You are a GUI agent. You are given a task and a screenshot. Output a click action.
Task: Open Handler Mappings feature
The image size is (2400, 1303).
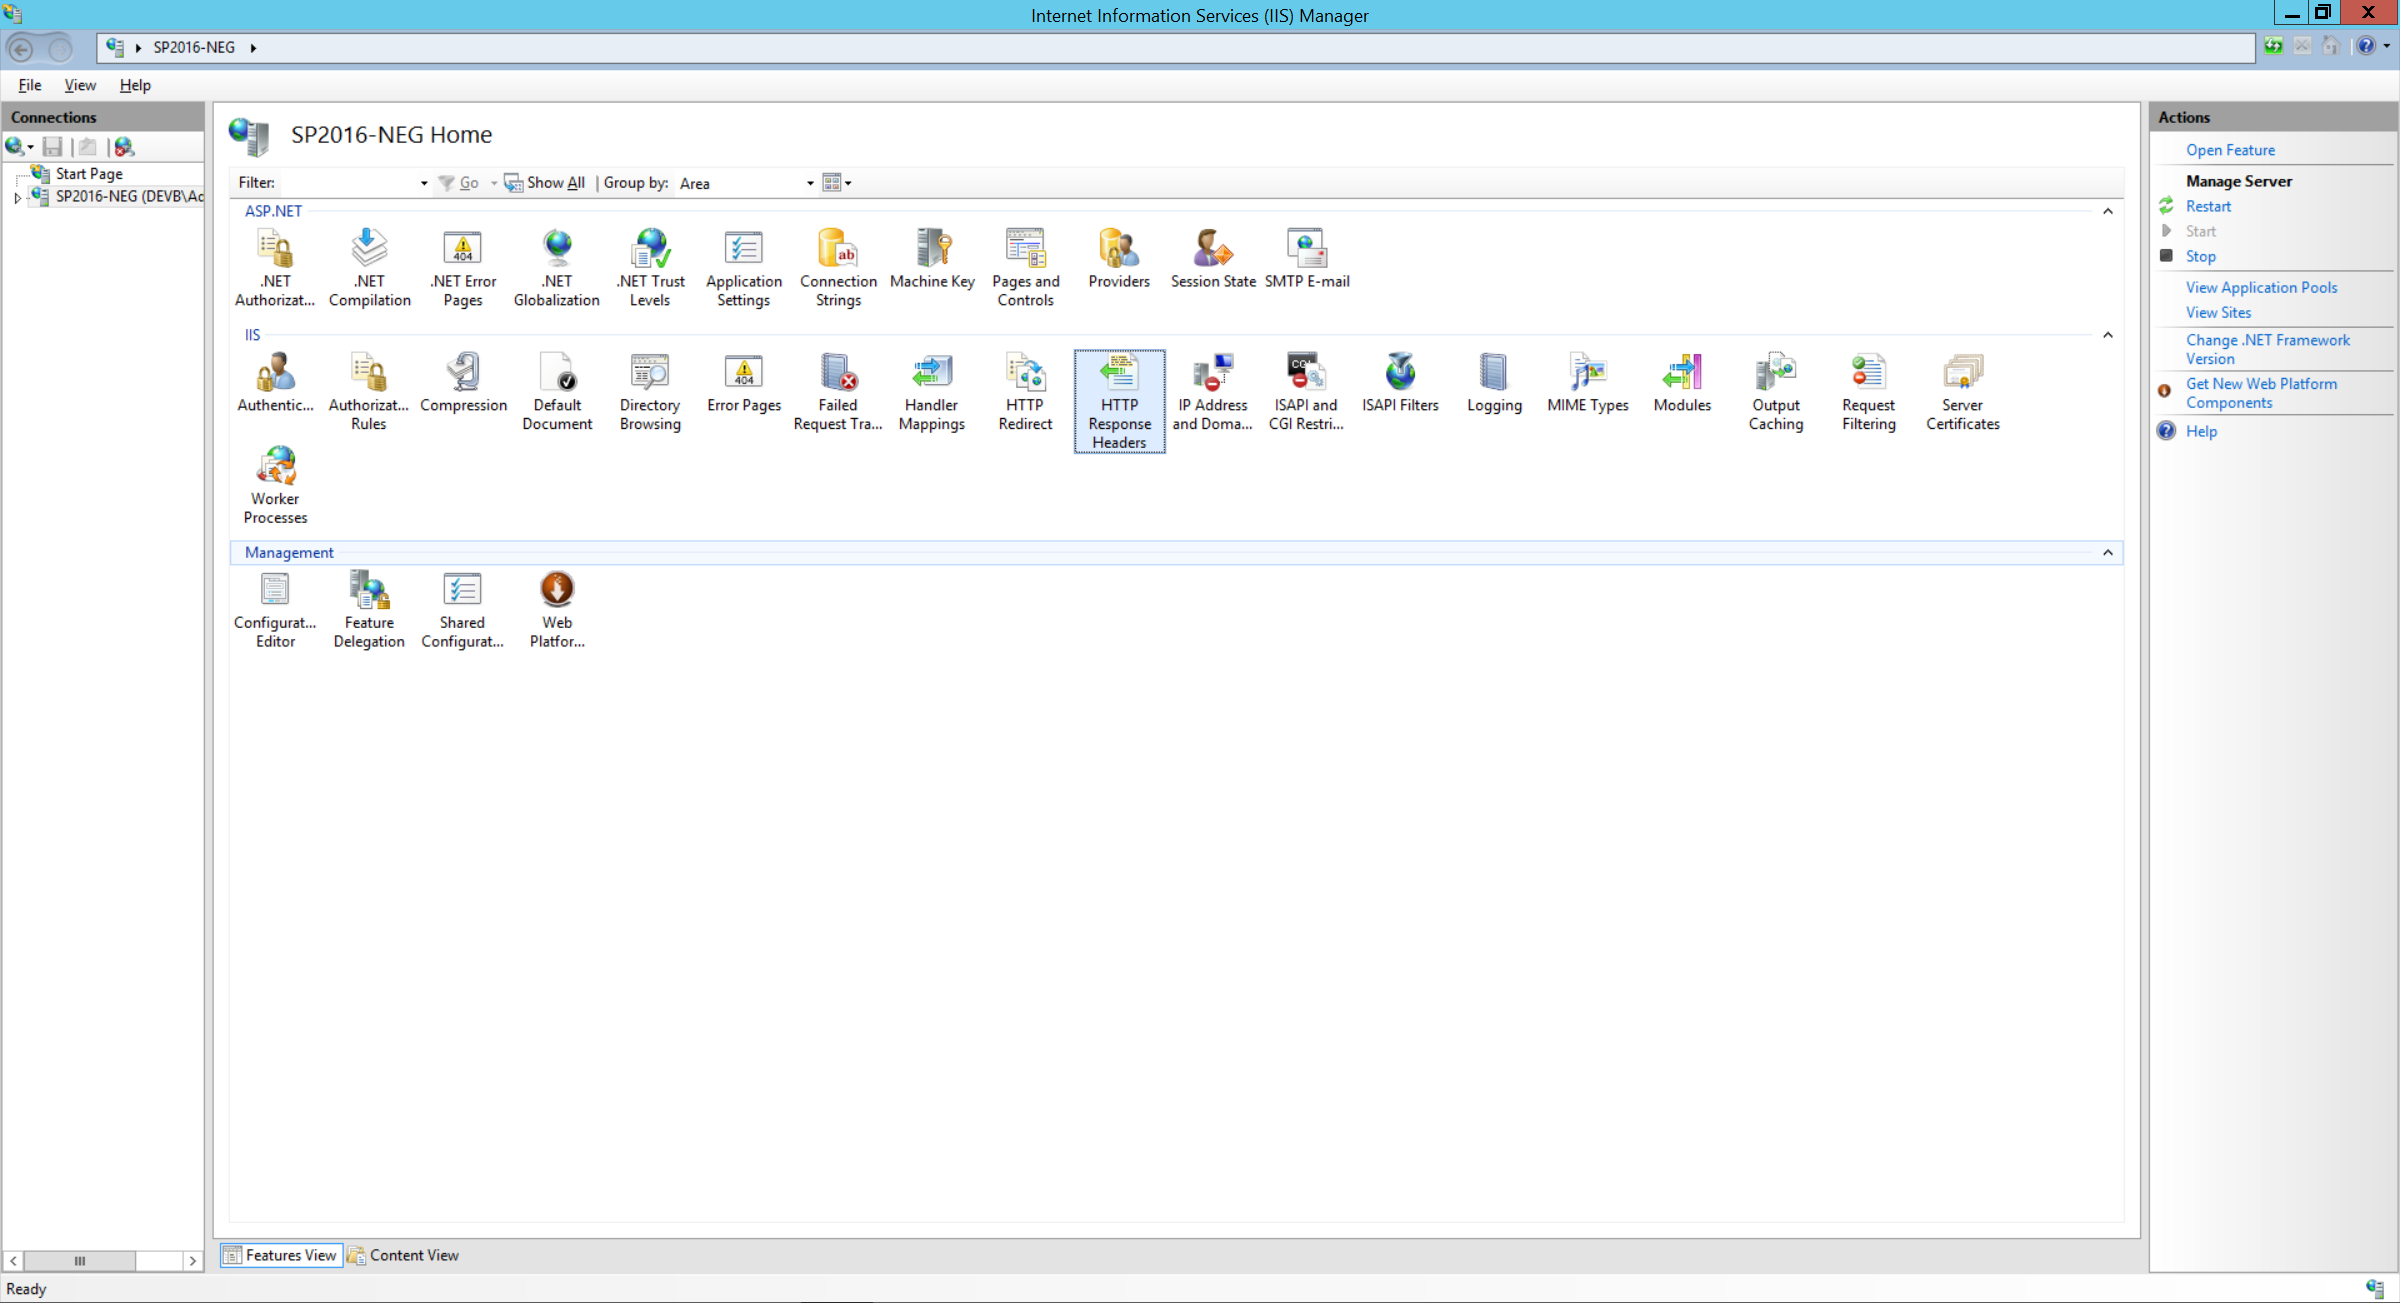(932, 391)
